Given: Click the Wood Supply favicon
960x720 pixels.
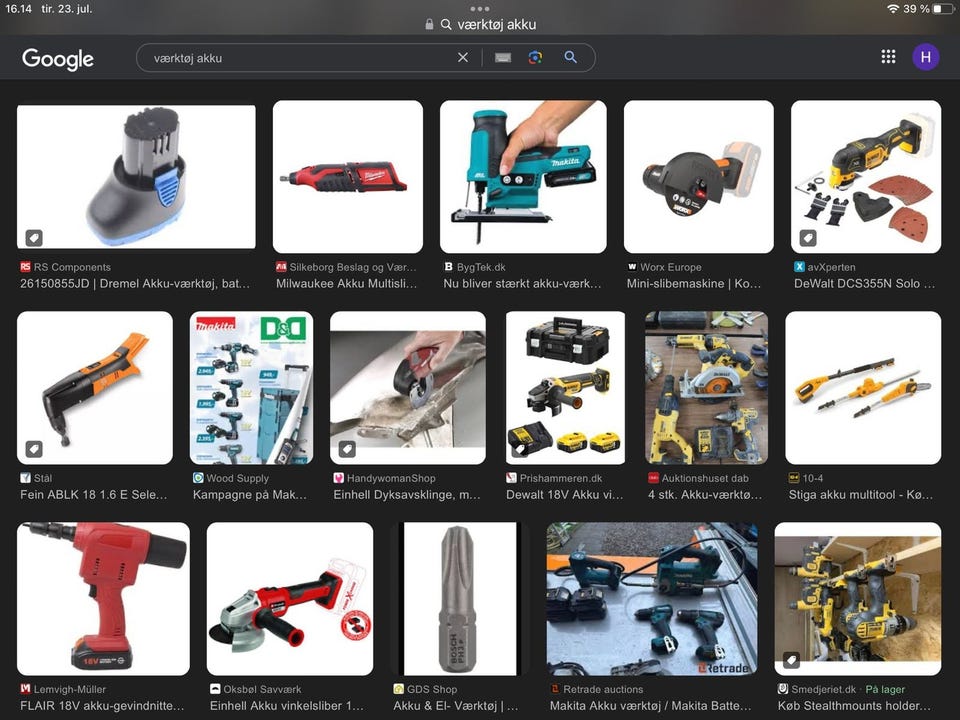Looking at the screenshot, I should 198,478.
